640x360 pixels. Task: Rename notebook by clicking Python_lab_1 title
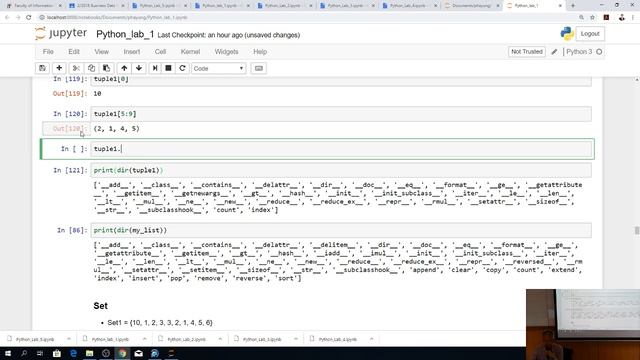pos(125,34)
